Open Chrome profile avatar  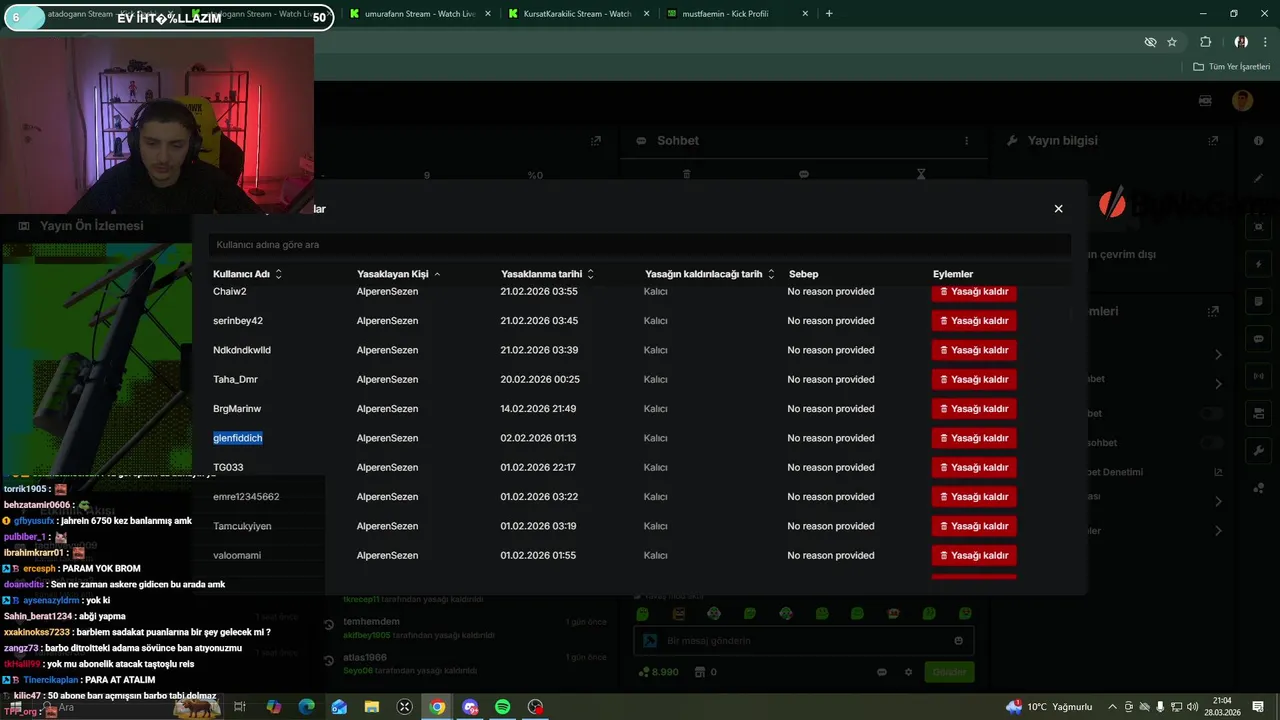(1241, 42)
